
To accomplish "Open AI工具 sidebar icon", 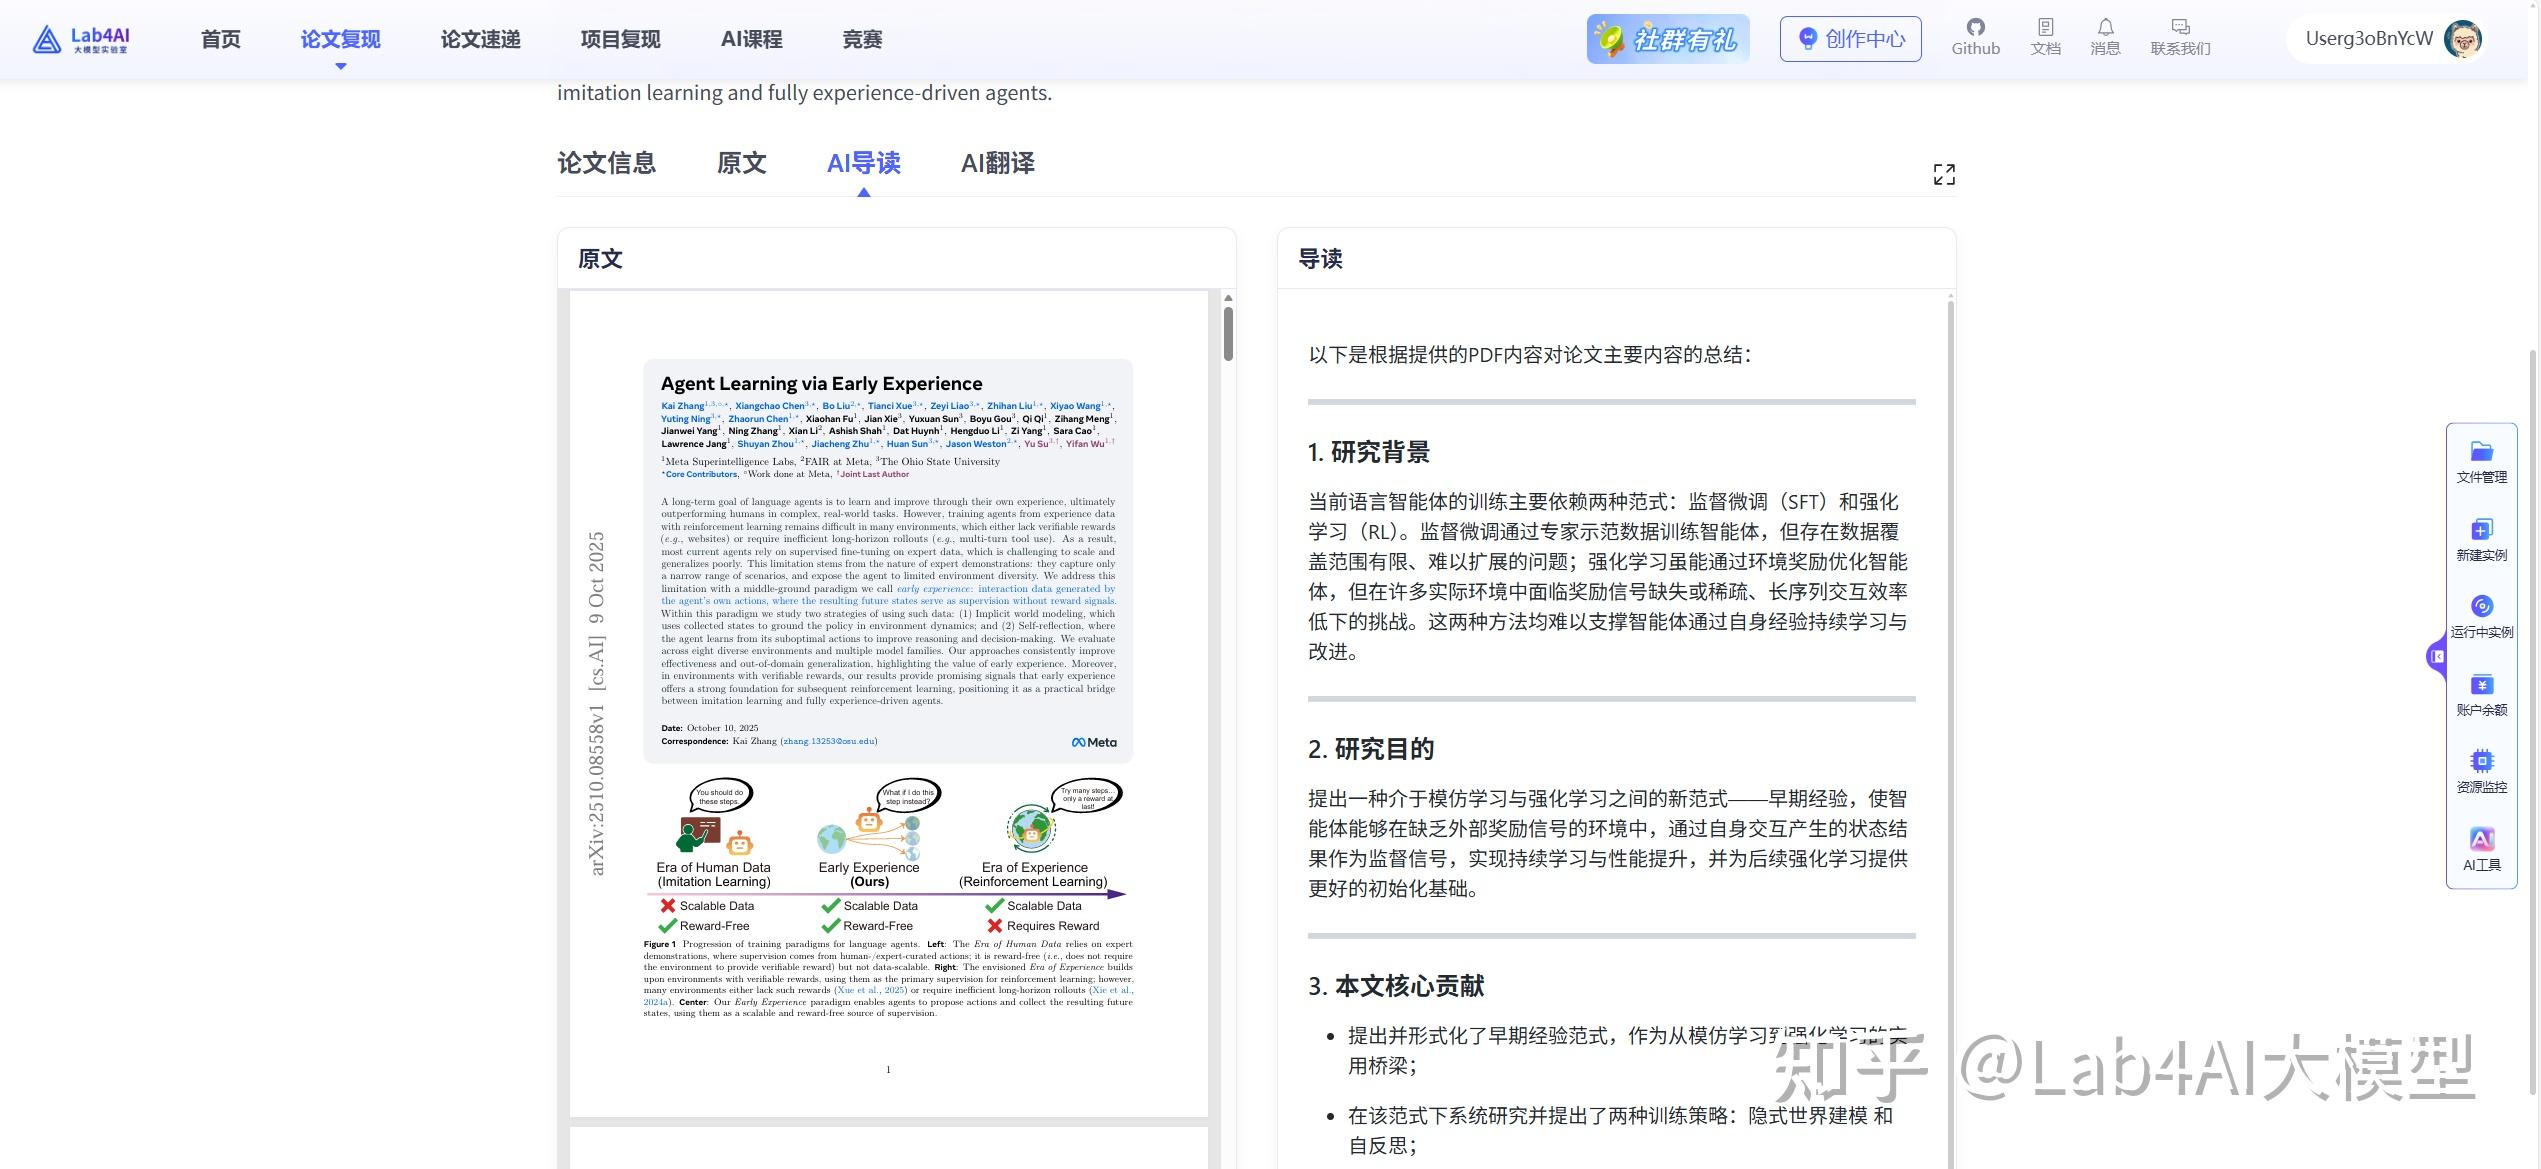I will click(2481, 840).
